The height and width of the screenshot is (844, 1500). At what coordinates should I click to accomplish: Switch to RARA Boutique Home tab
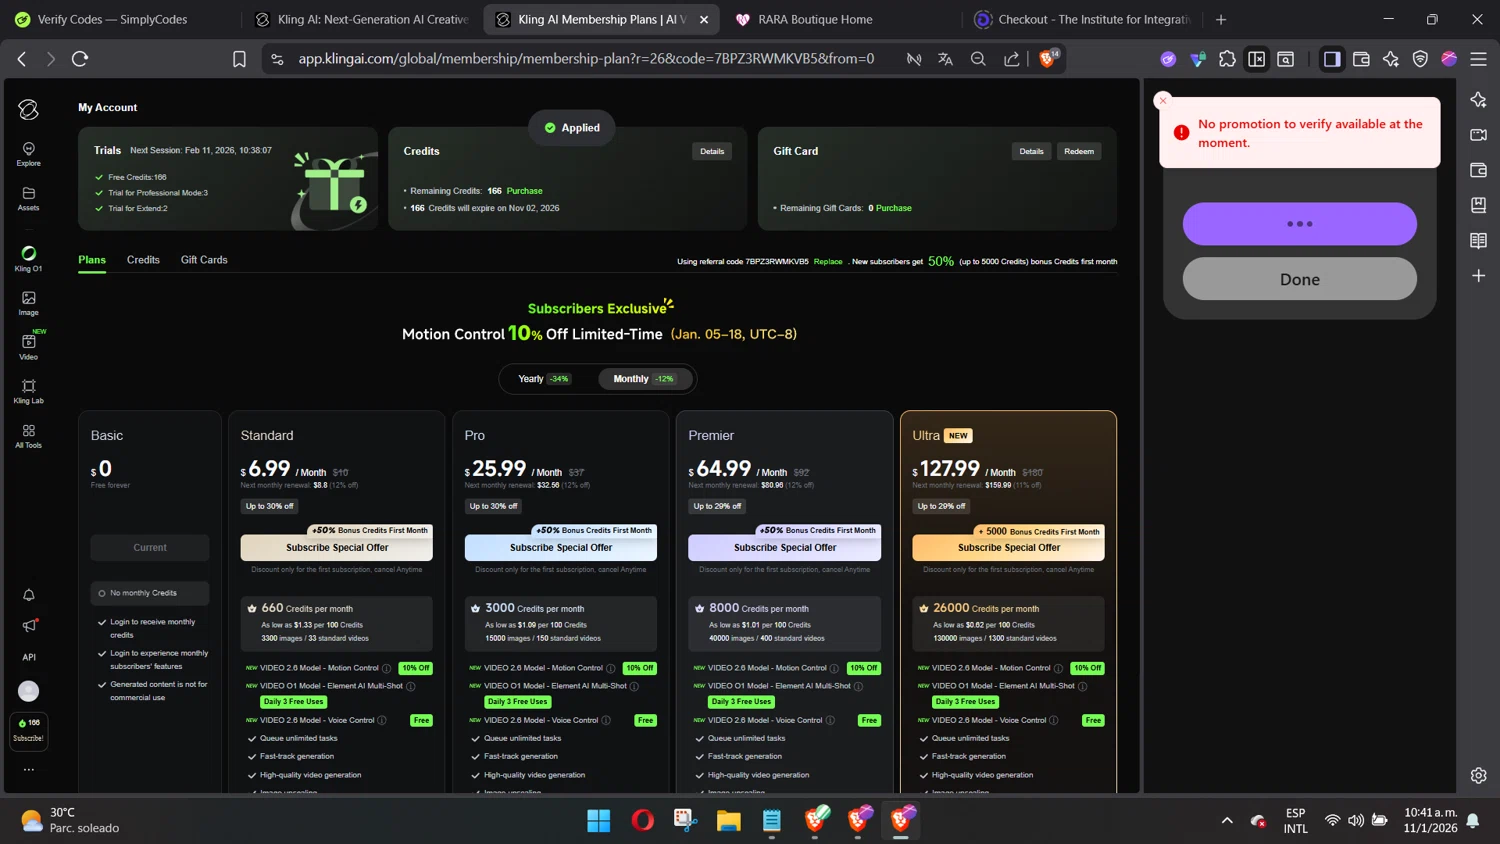coord(815,19)
